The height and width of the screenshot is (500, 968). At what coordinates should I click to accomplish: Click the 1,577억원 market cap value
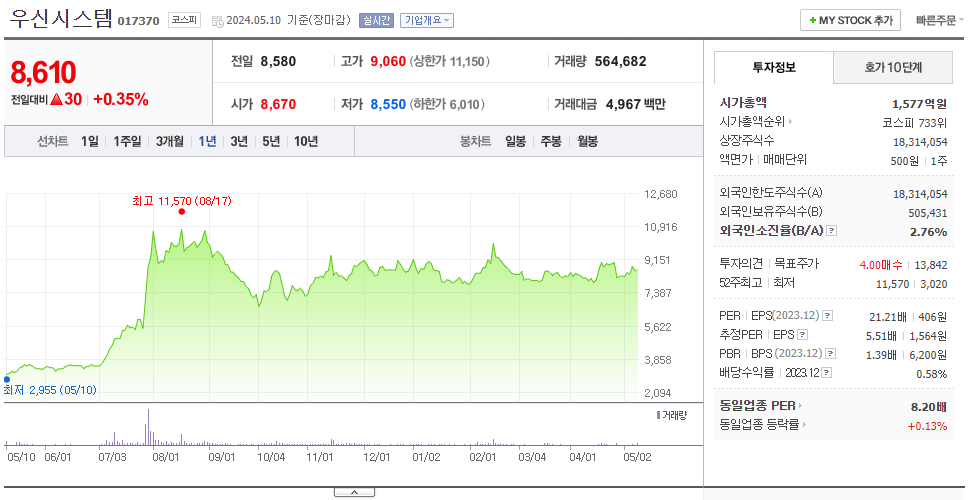coord(919,104)
